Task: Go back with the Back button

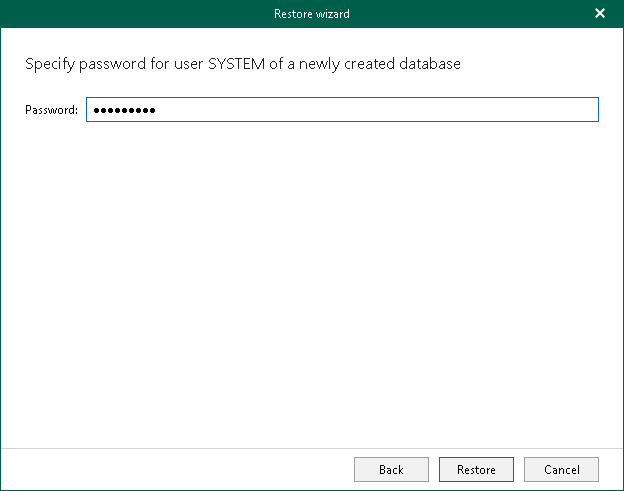Action: click(x=391, y=469)
